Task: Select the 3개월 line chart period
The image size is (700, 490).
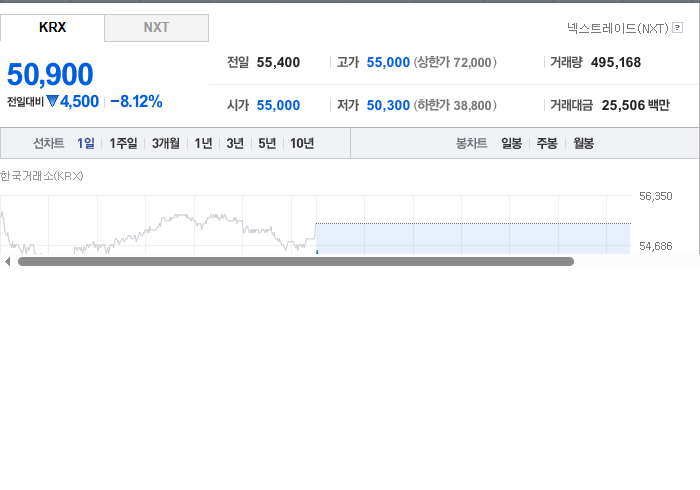Action: (166, 143)
